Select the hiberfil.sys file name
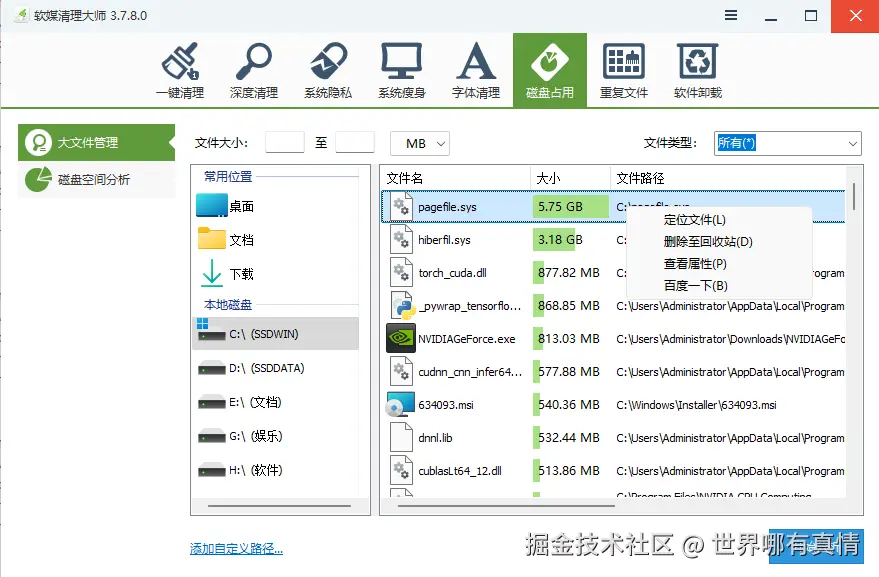Image resolution: width=879 pixels, height=577 pixels. 444,240
